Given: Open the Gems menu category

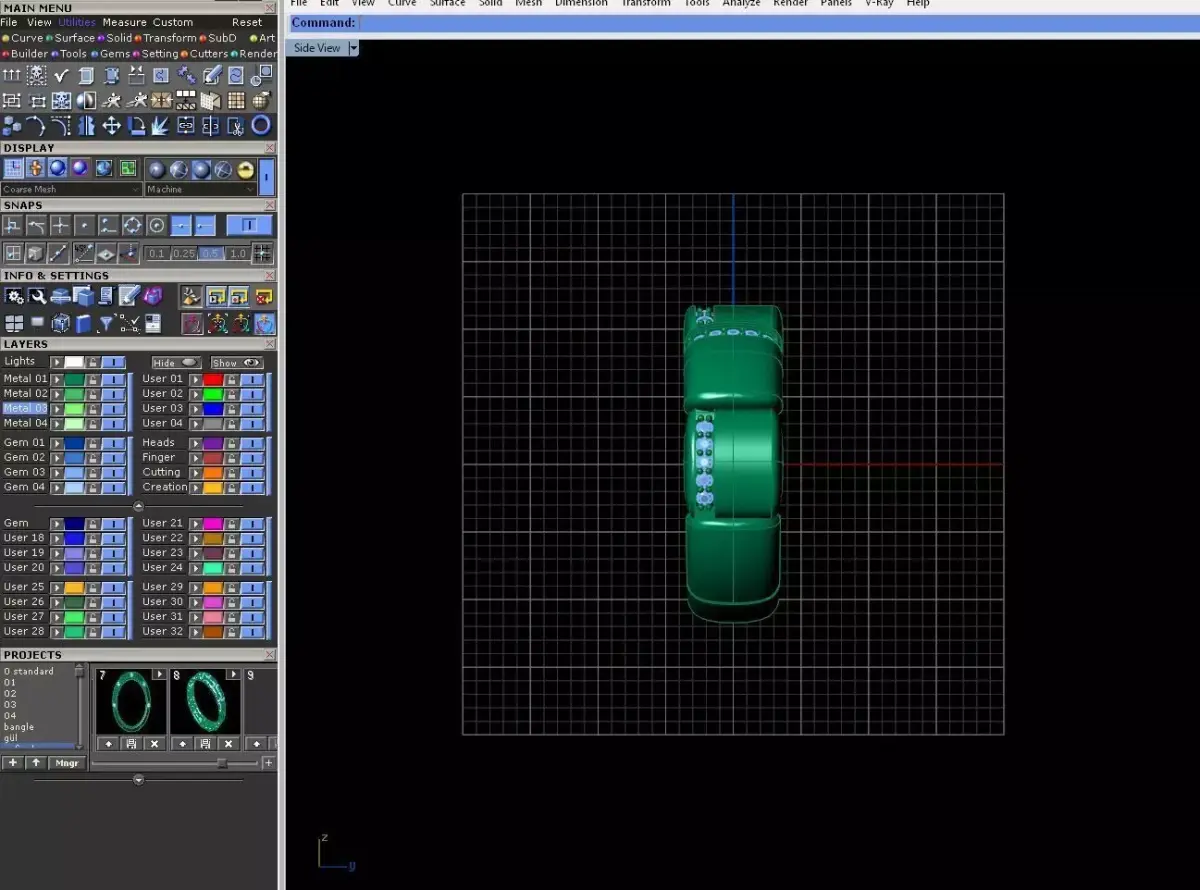Looking at the screenshot, I should (x=115, y=54).
